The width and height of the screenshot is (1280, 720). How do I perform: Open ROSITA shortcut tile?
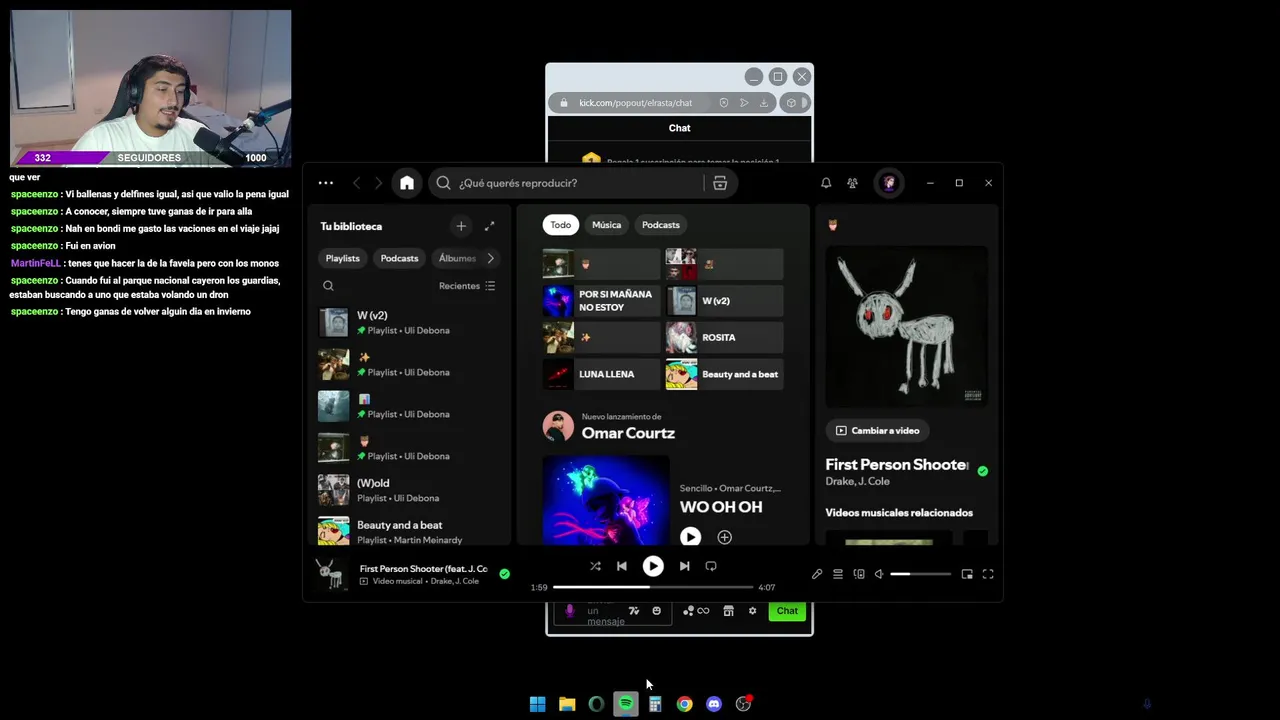tap(725, 337)
